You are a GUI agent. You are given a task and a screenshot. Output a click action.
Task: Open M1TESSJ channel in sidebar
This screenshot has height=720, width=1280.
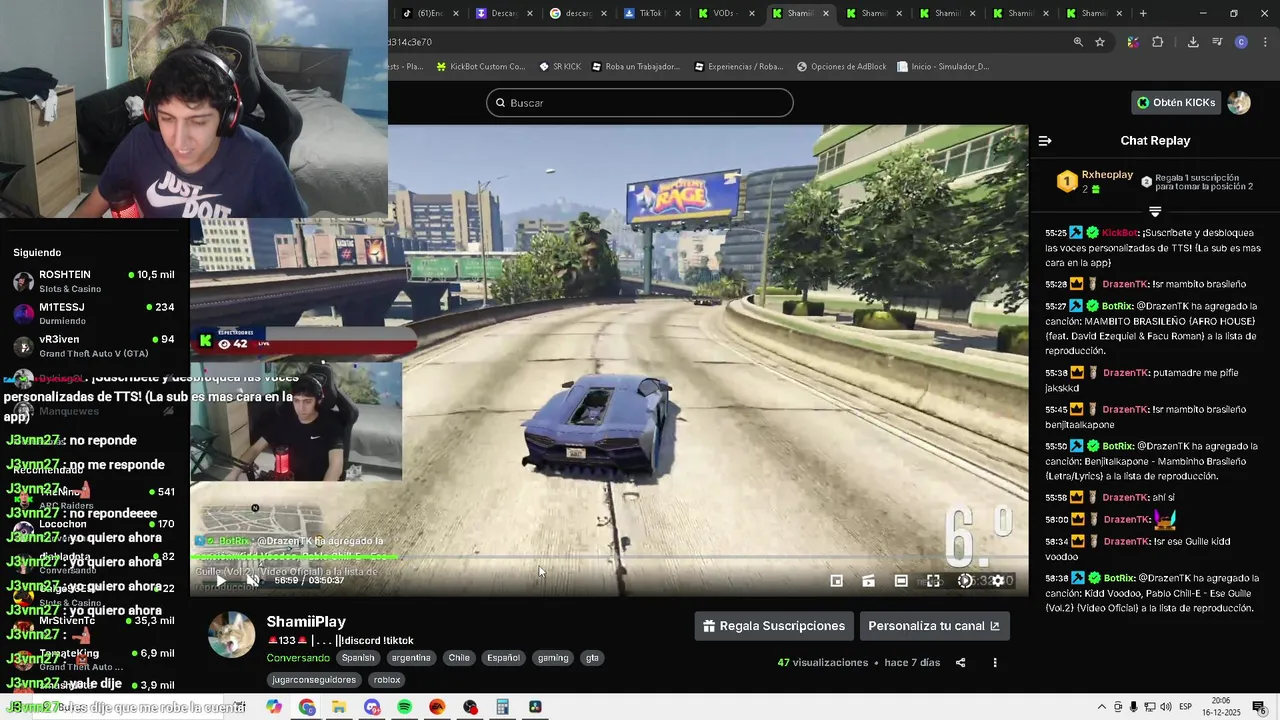[94, 313]
